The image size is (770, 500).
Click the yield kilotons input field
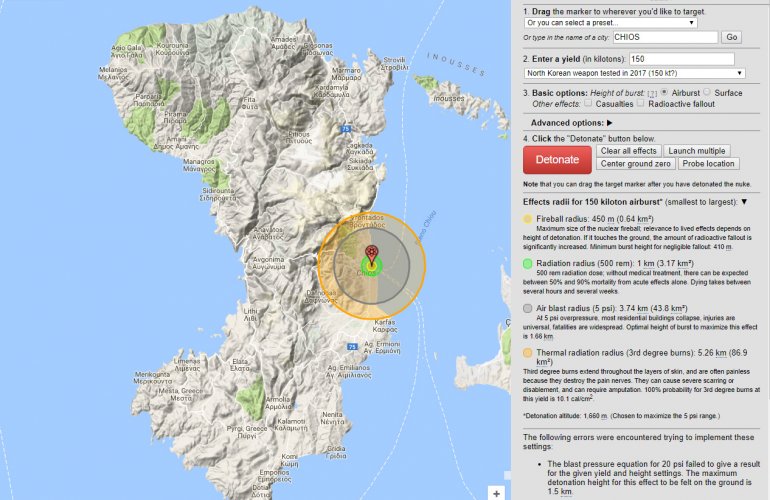tap(682, 59)
